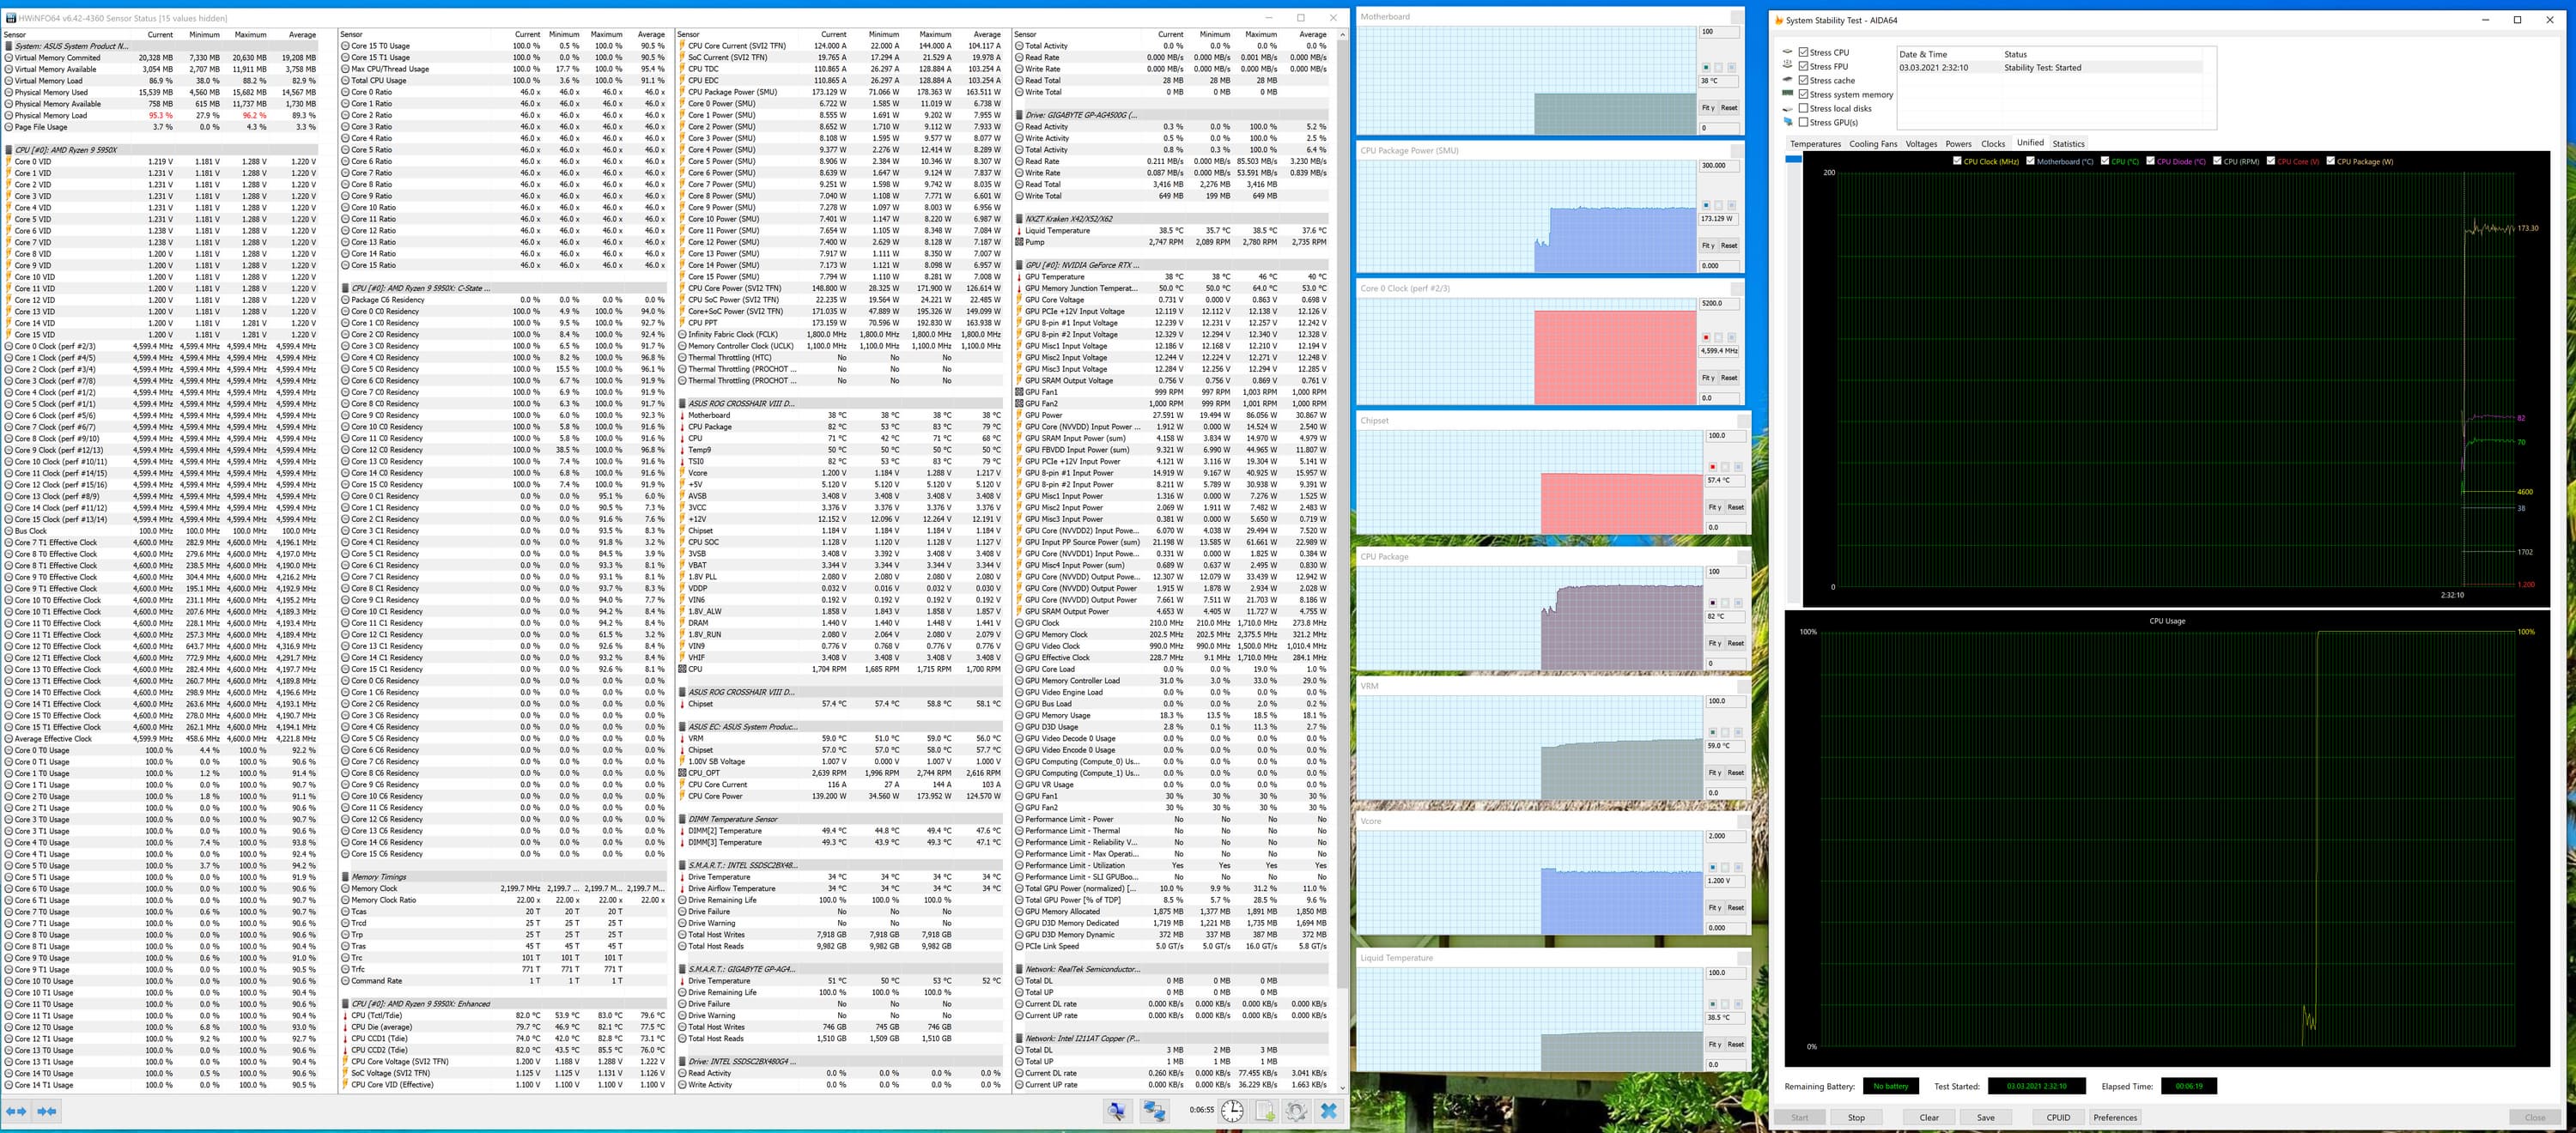The image size is (2576, 1133).
Task: Click the logging start sheet icon
Action: tap(1265, 1110)
